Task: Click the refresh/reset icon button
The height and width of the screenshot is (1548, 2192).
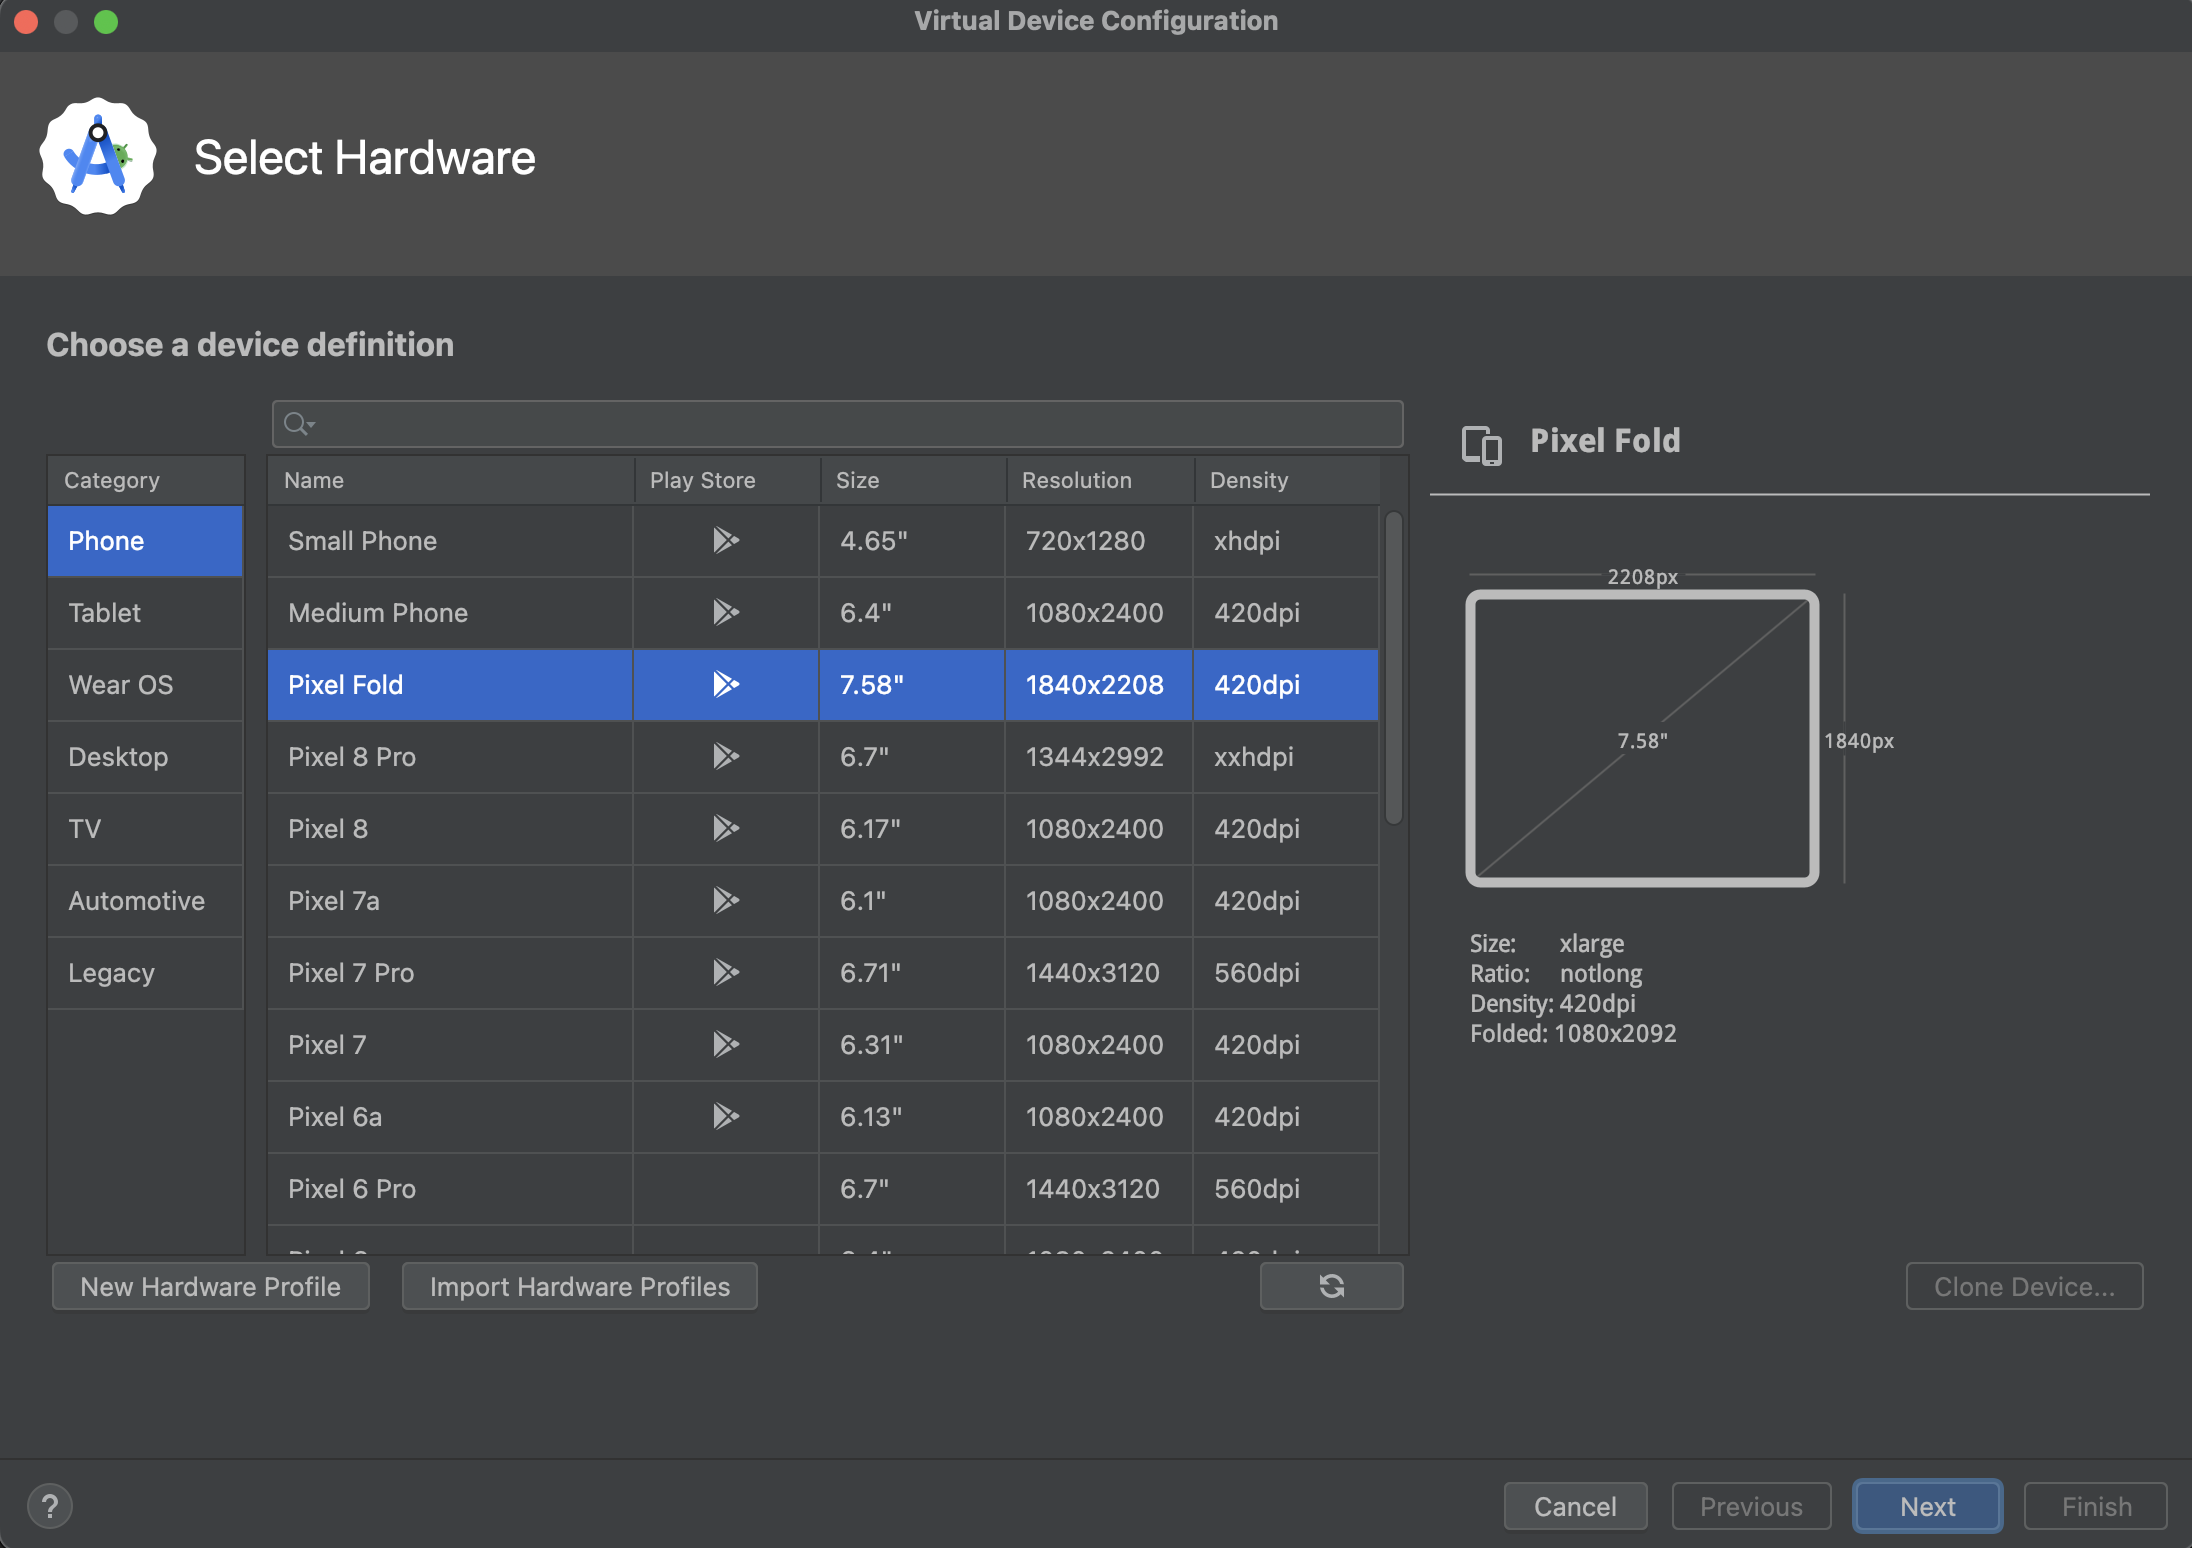Action: [1331, 1287]
